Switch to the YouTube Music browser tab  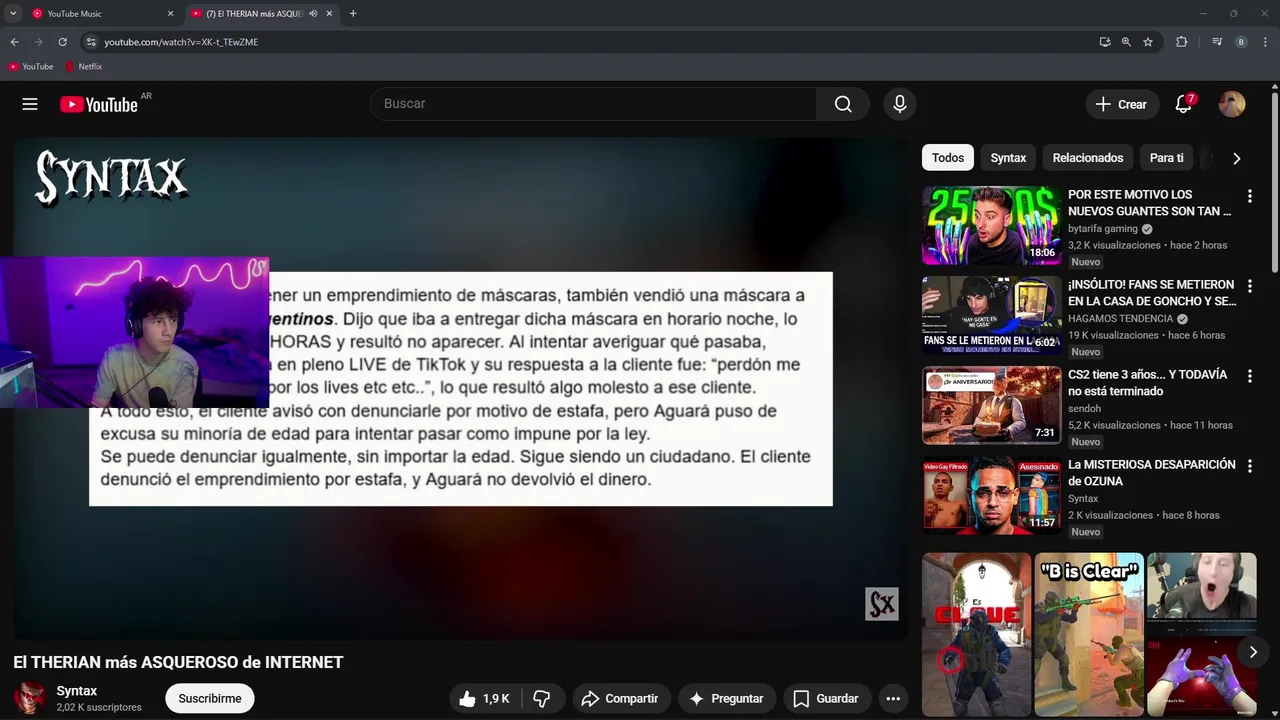click(102, 14)
